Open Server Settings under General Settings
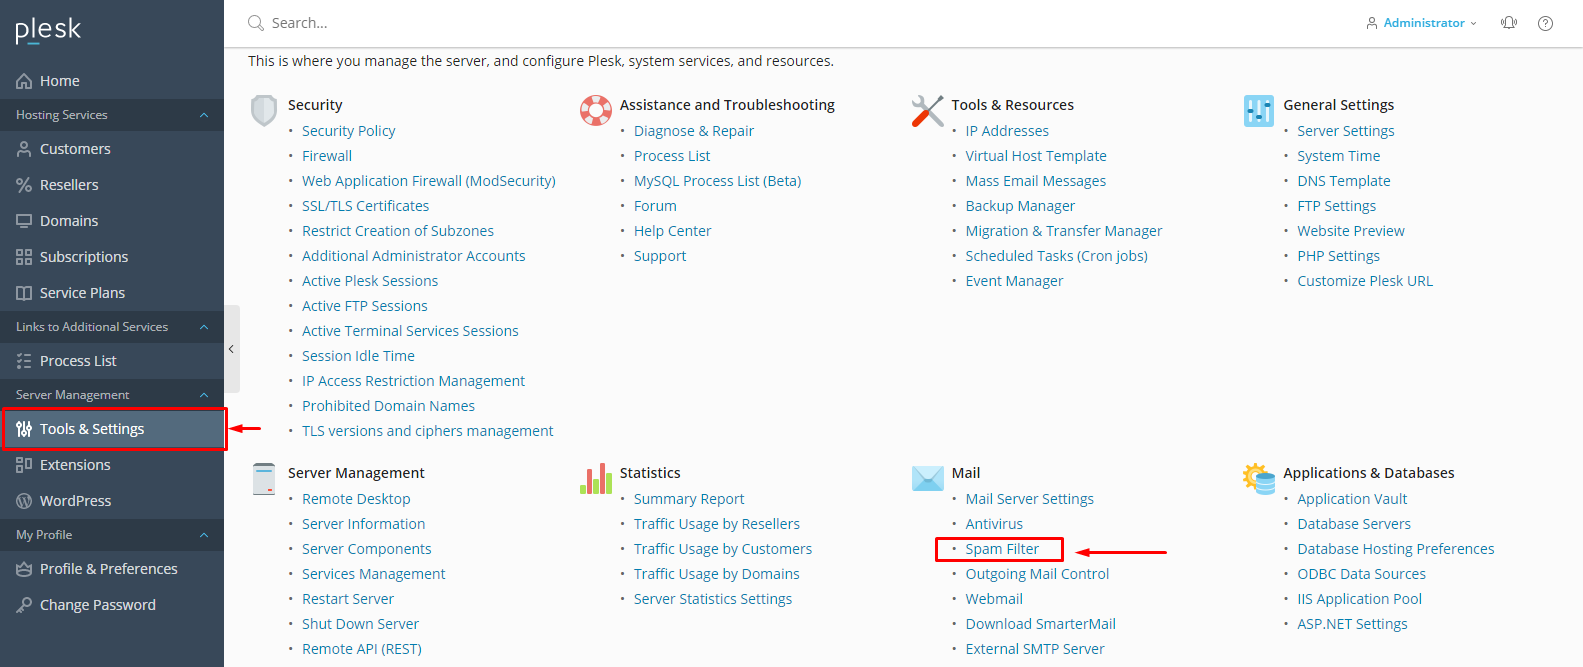The height and width of the screenshot is (667, 1583). coord(1345,131)
